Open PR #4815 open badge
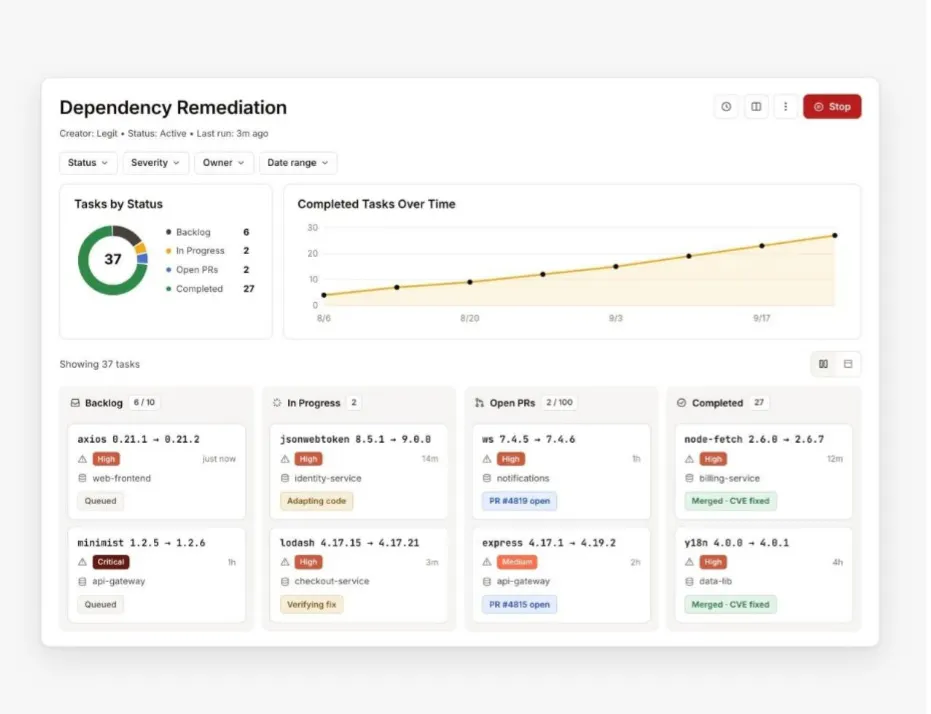931x714 pixels. point(520,605)
